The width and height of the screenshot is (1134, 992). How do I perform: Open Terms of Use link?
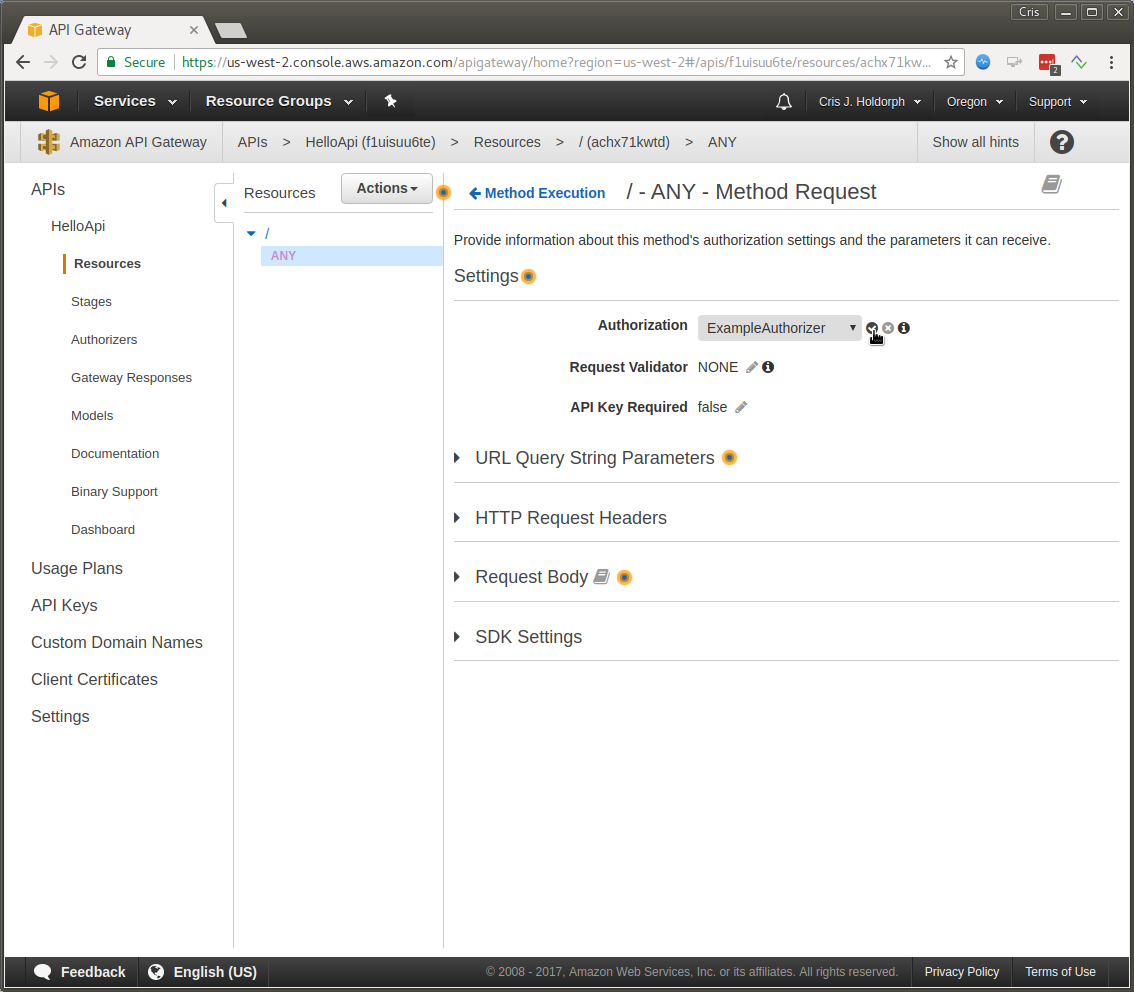1060,972
